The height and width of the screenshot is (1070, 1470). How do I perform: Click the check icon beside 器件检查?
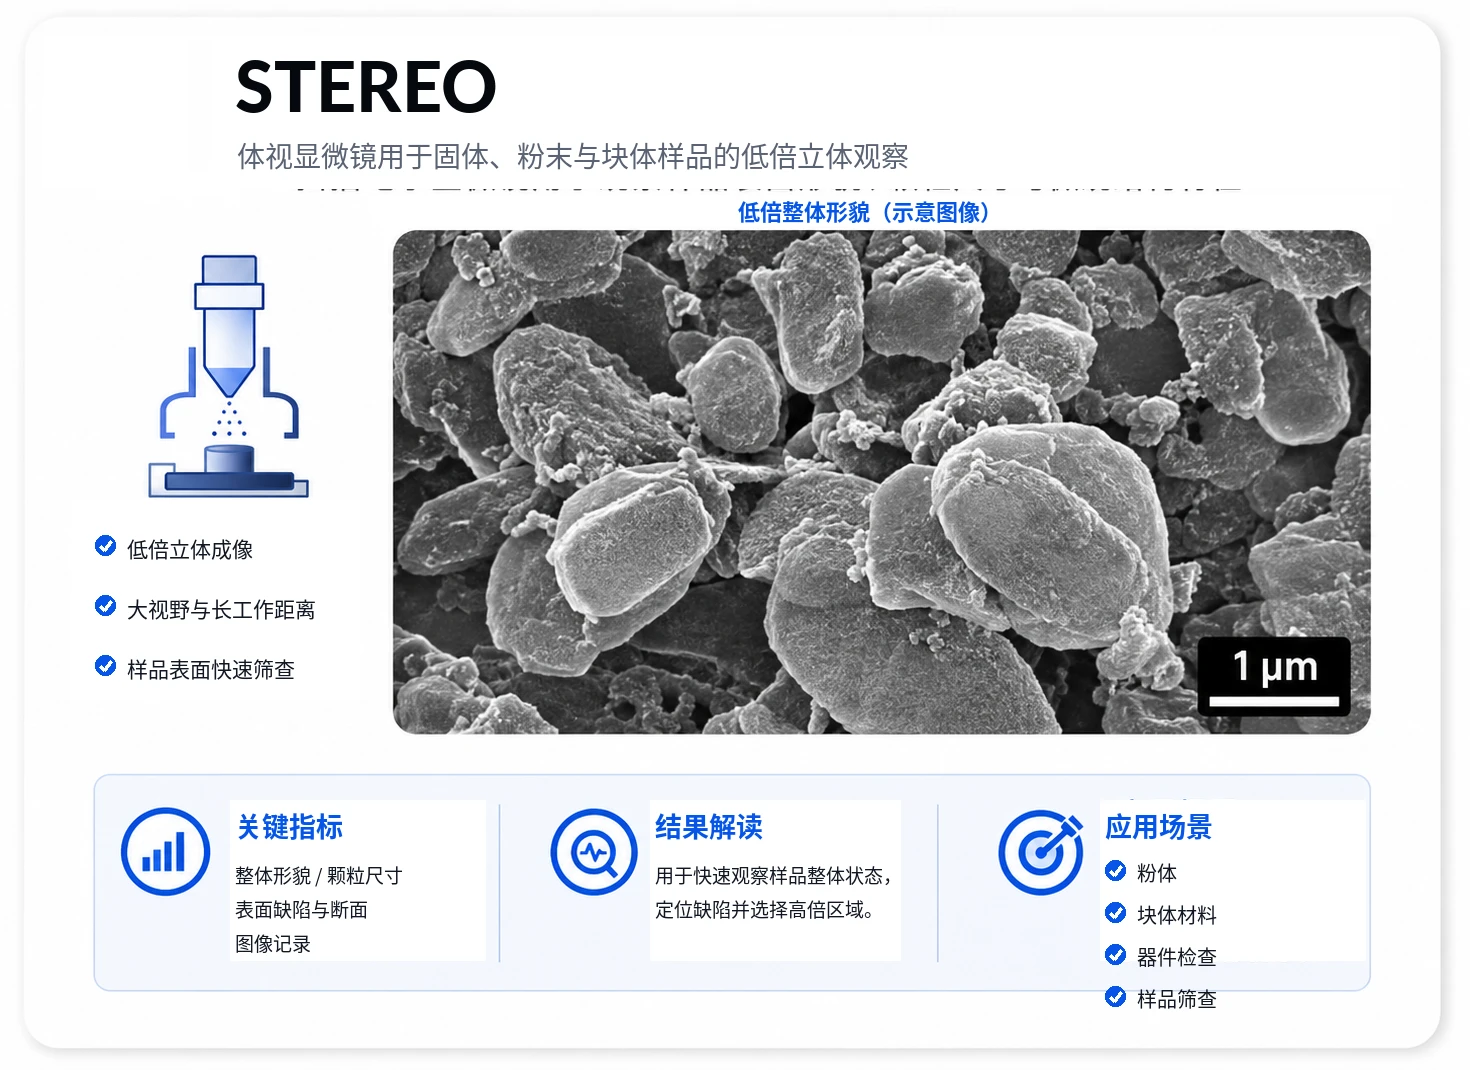[1116, 955]
